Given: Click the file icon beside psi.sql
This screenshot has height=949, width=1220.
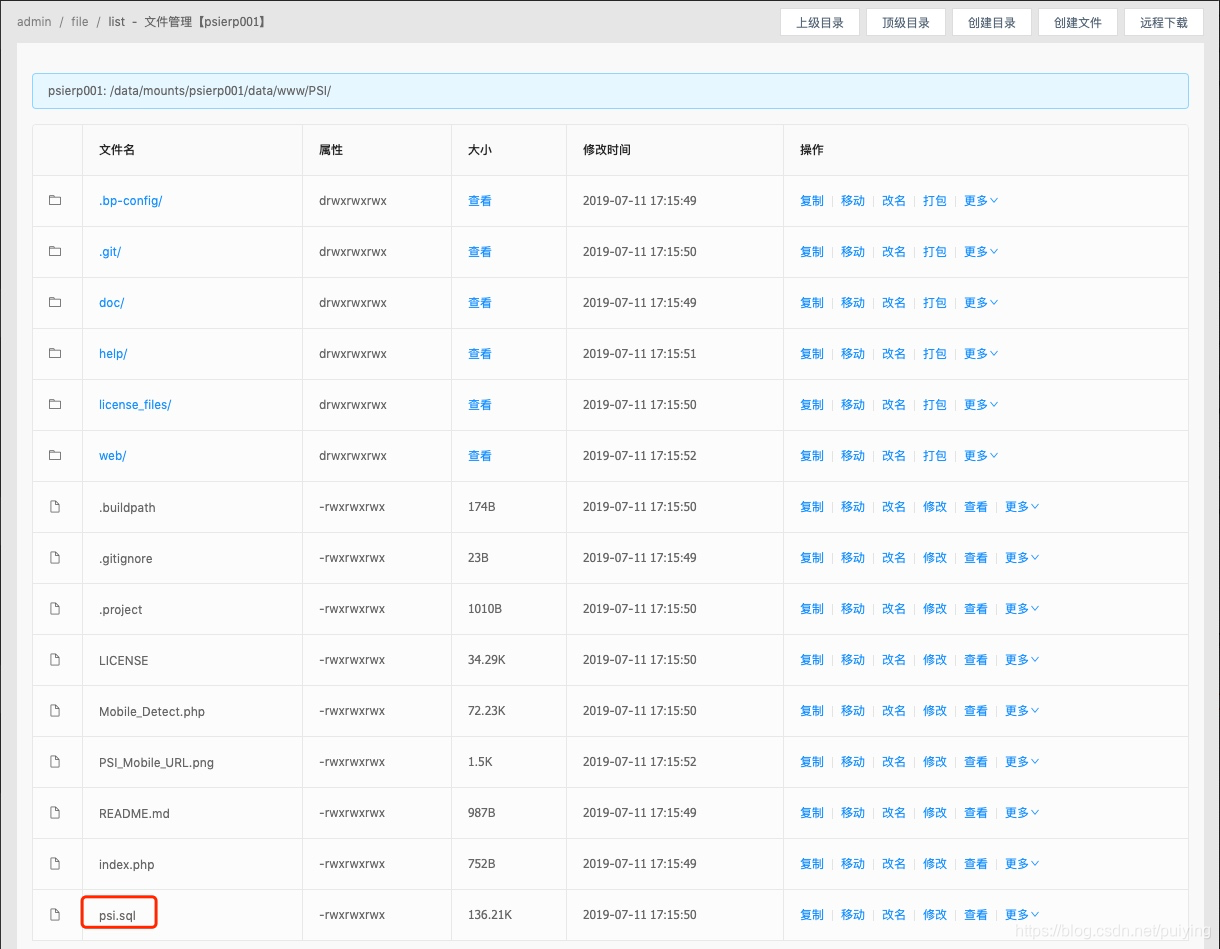Looking at the screenshot, I should coord(55,914).
